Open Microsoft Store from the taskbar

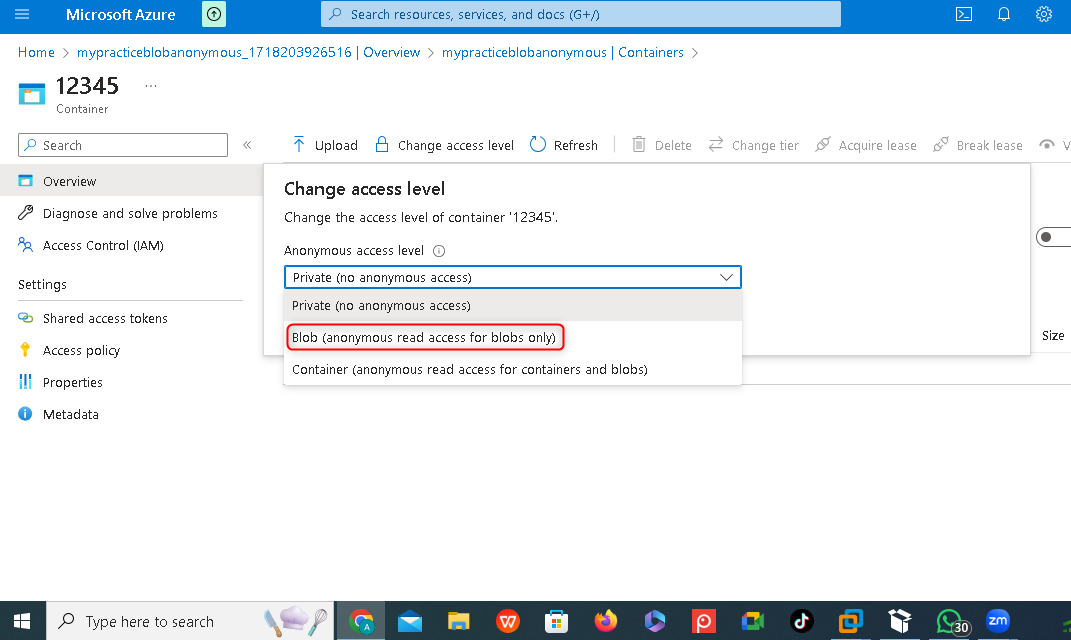click(557, 621)
